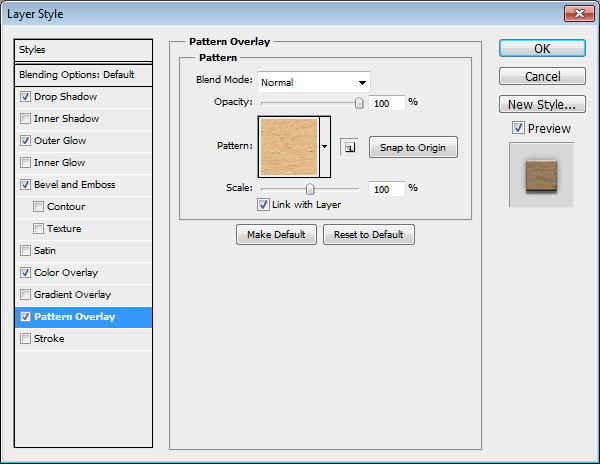
Task: Click the create new preset icon beside pattern
Action: tap(349, 147)
